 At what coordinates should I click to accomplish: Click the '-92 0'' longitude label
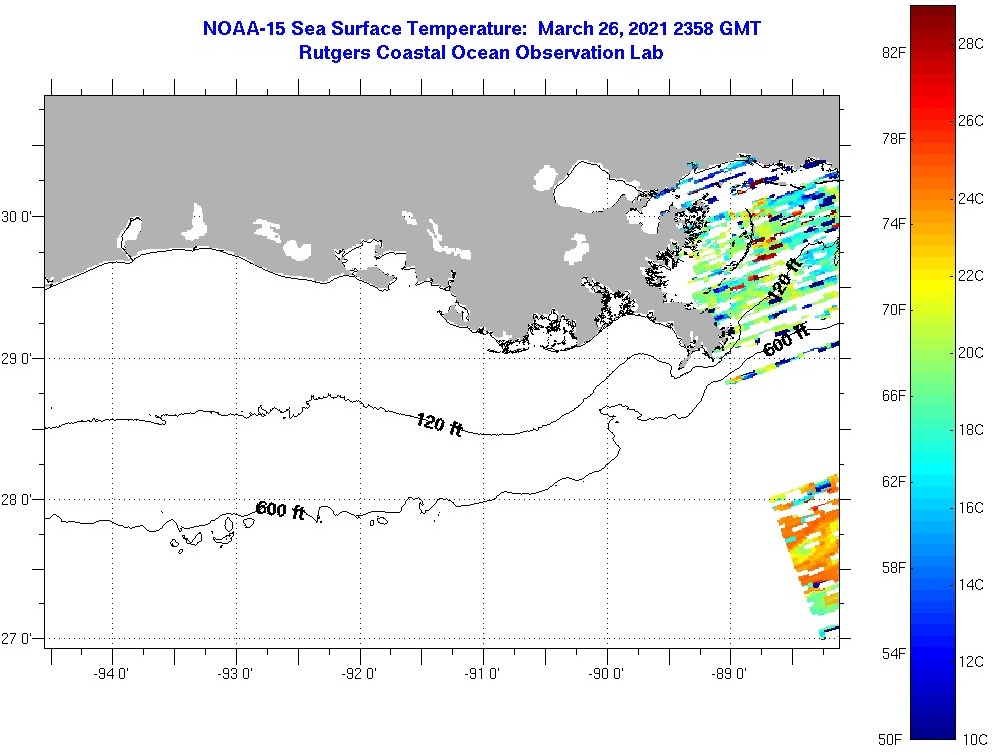359,674
